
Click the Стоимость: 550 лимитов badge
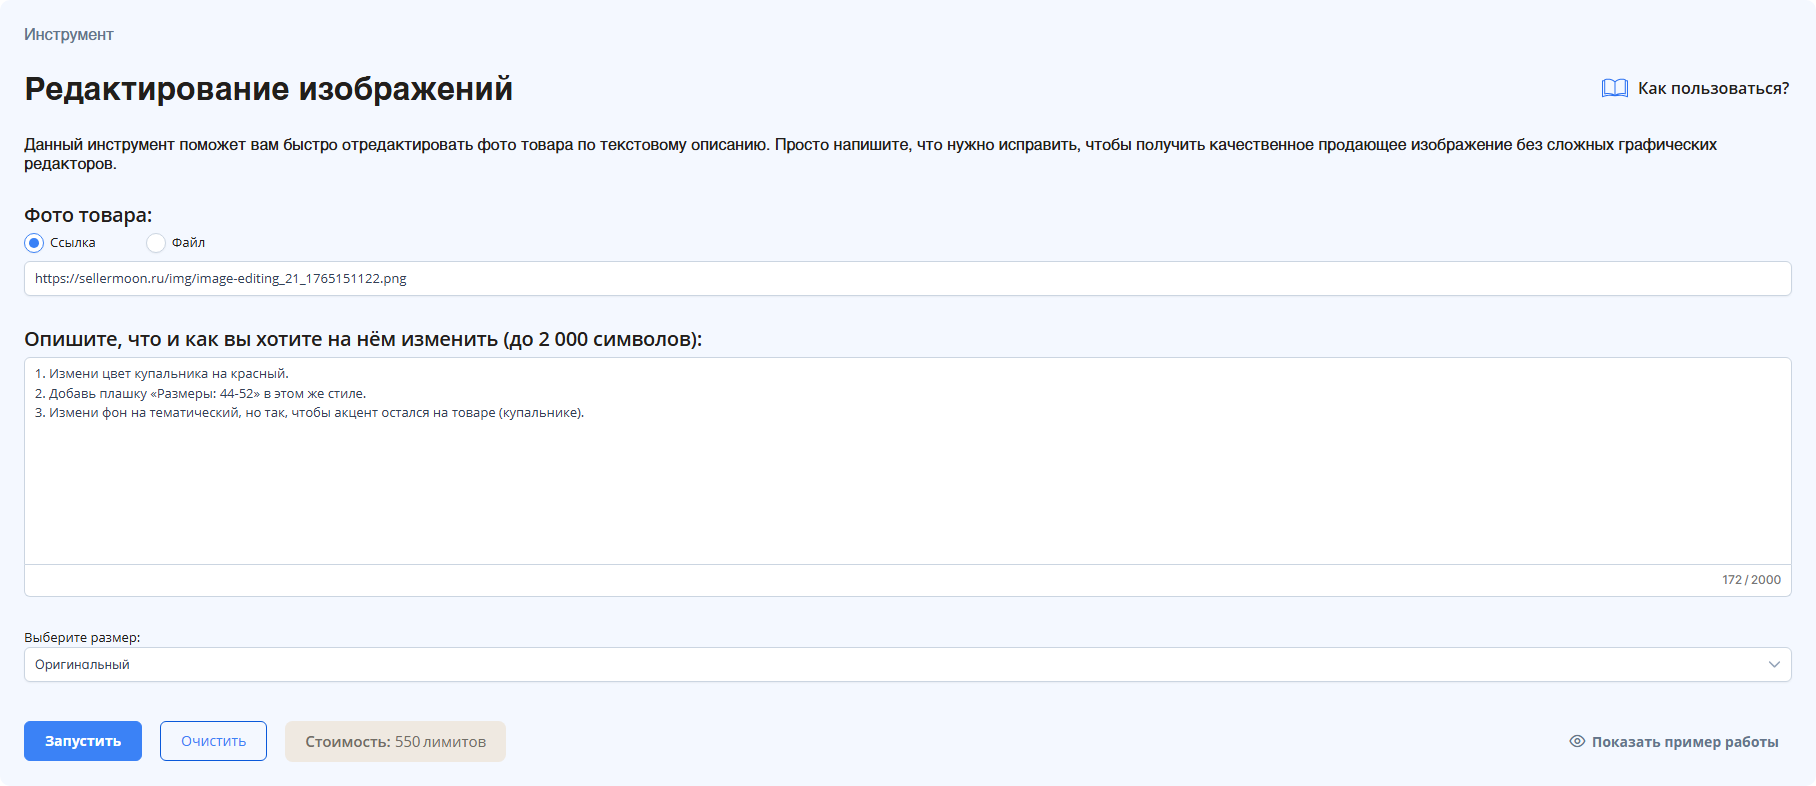pos(395,742)
